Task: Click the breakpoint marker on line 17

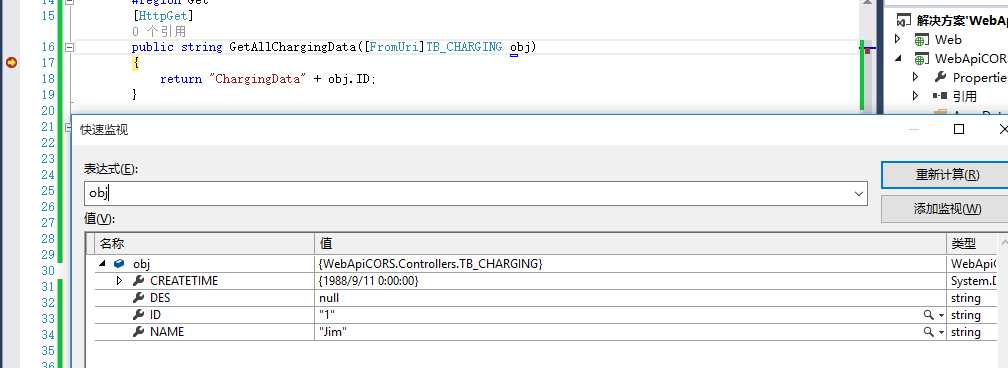Action: (x=11, y=62)
